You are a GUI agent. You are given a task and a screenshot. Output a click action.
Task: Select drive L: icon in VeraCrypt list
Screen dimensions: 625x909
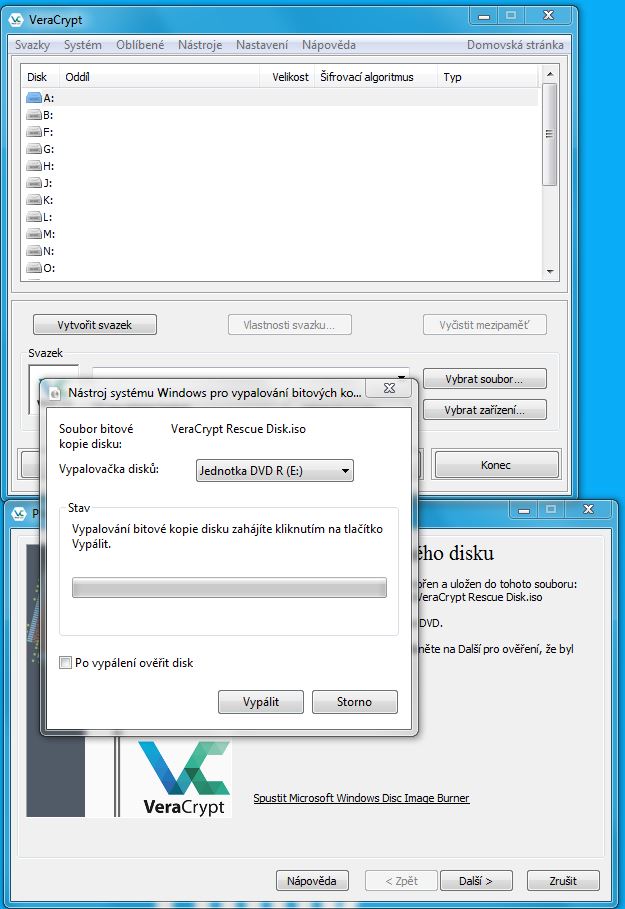click(34, 217)
